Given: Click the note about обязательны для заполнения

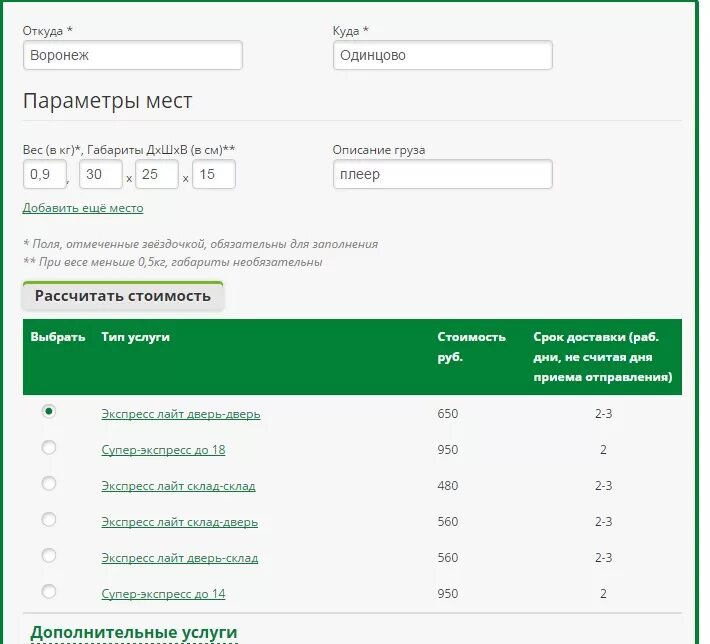Looking at the screenshot, I should pos(200,244).
